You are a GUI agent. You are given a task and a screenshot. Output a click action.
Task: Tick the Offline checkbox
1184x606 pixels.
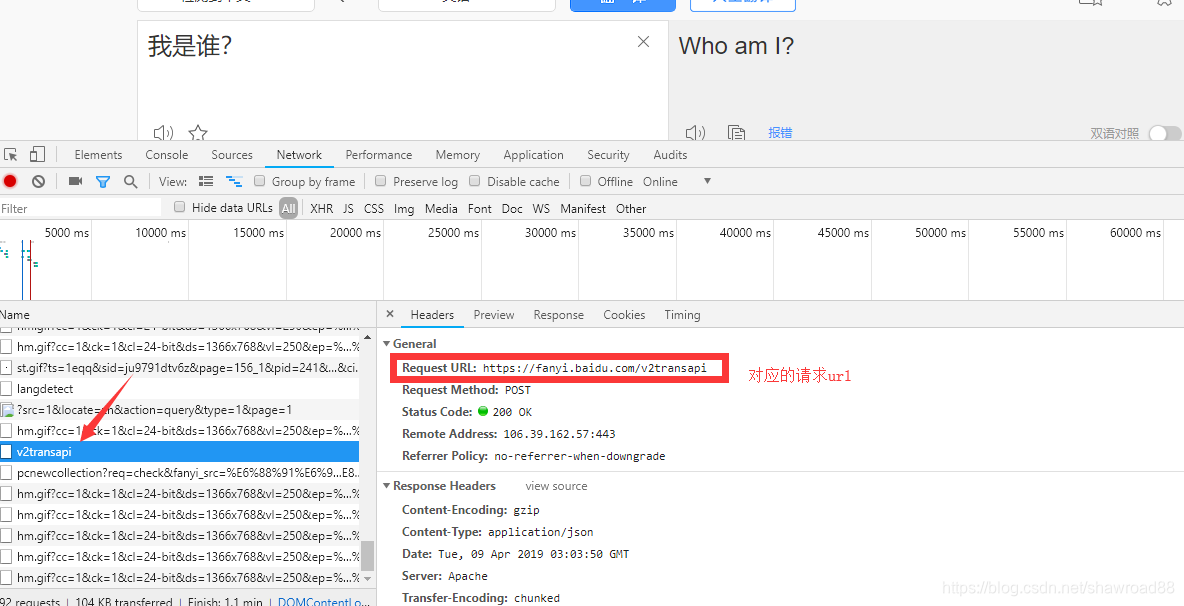tap(585, 181)
